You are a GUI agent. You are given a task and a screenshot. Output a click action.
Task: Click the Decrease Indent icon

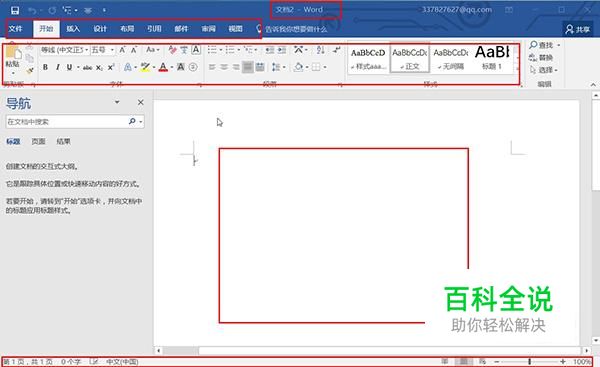click(270, 50)
